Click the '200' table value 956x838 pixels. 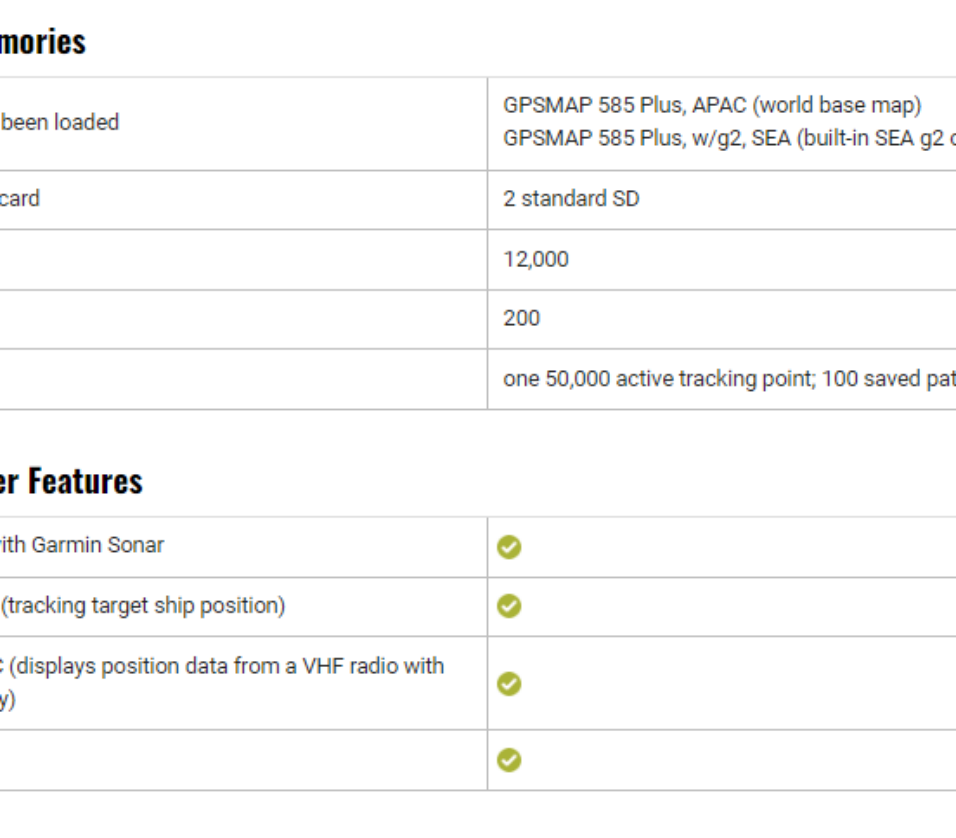(521, 319)
